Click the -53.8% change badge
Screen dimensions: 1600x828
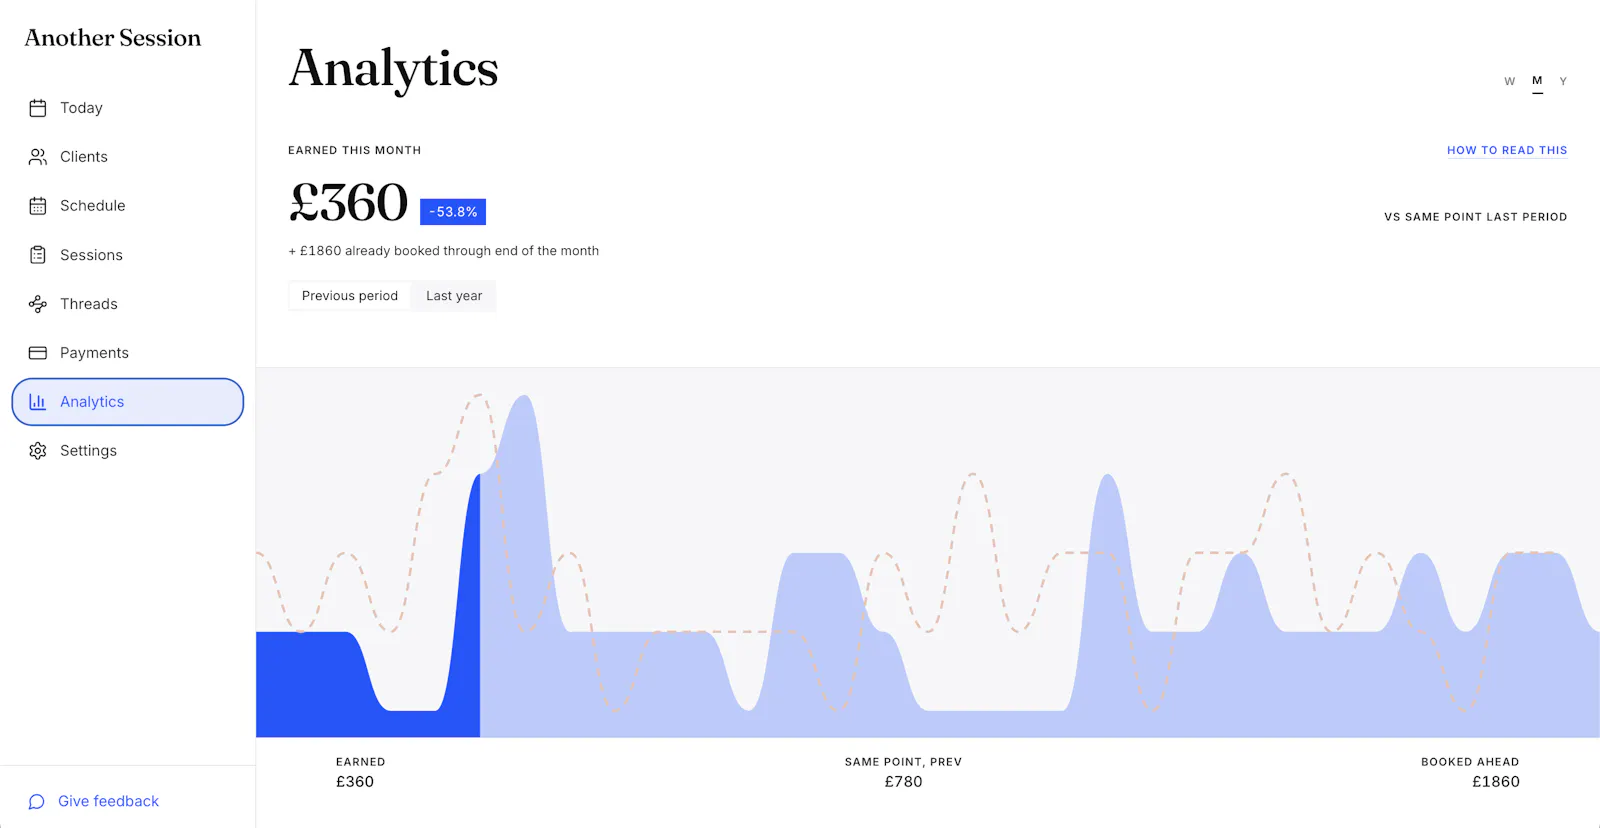point(453,212)
